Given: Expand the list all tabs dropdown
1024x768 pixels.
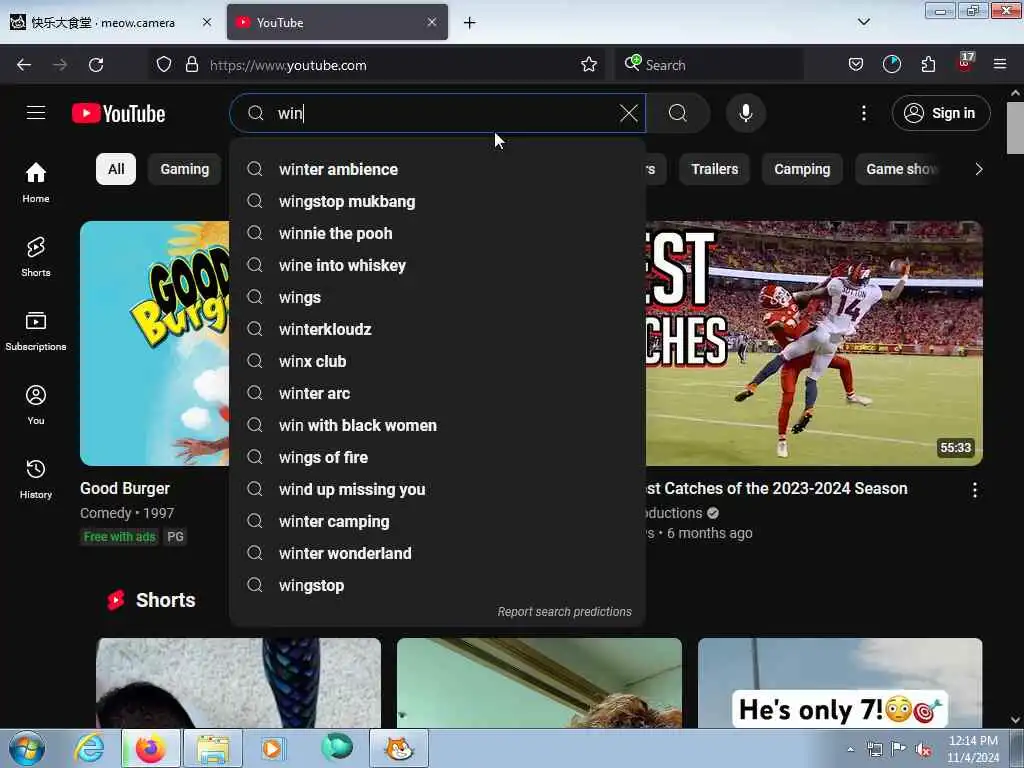Looking at the screenshot, I should 863,22.
